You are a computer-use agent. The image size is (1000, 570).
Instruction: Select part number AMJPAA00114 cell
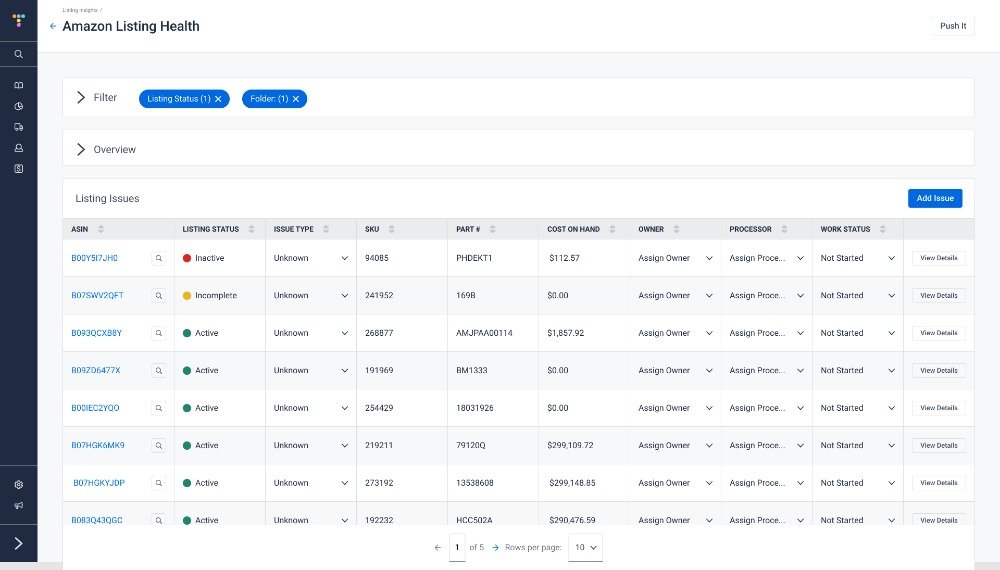click(x=484, y=333)
